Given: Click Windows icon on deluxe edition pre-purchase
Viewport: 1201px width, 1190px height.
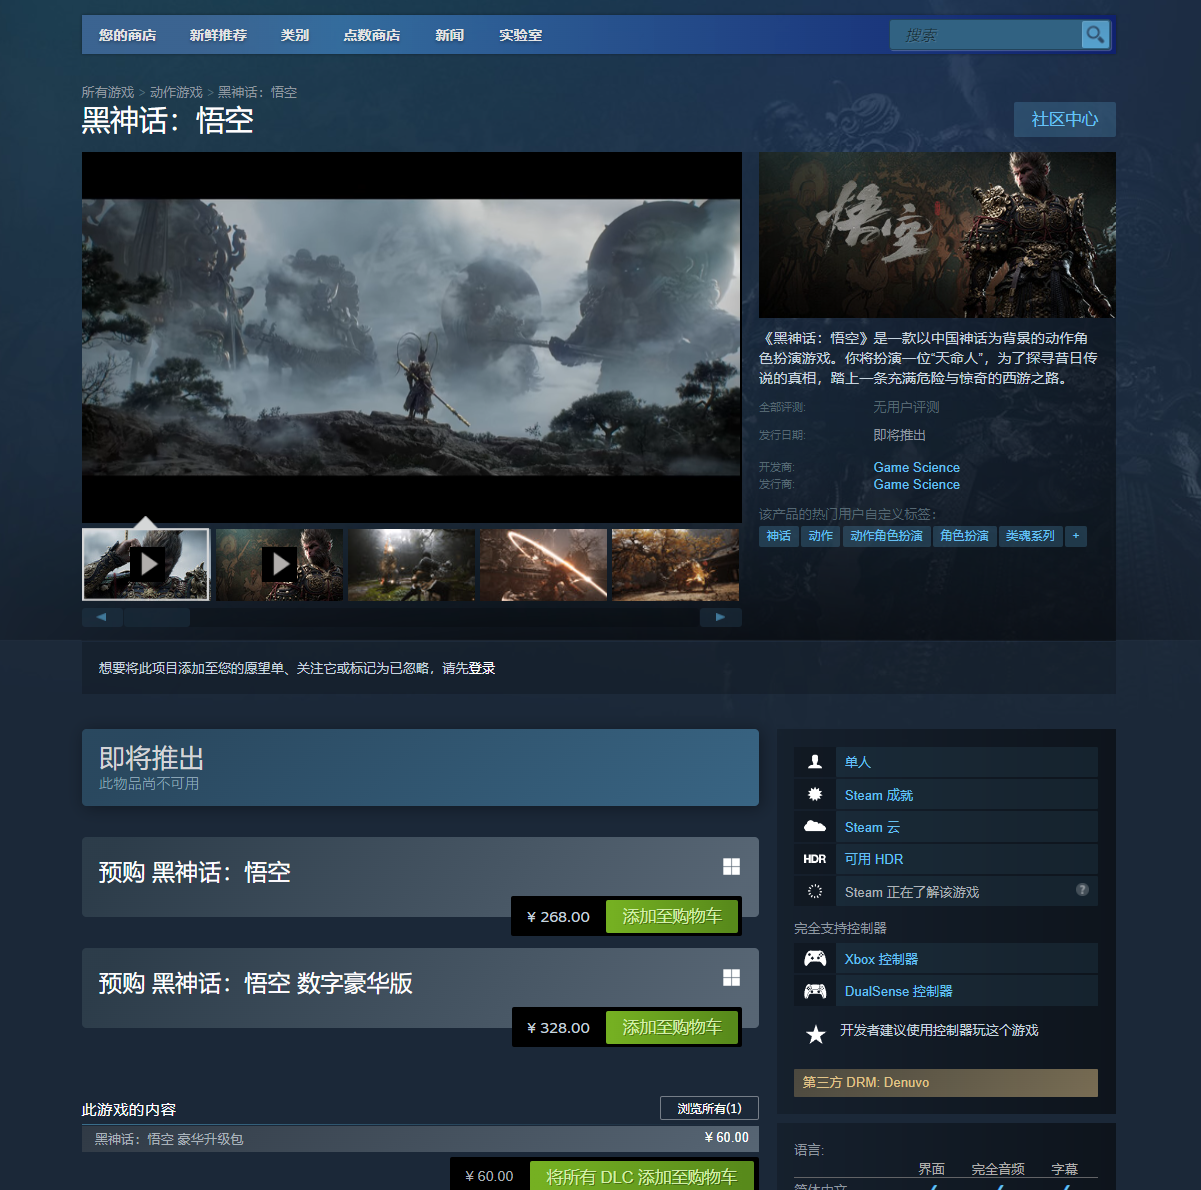Looking at the screenshot, I should (x=732, y=978).
